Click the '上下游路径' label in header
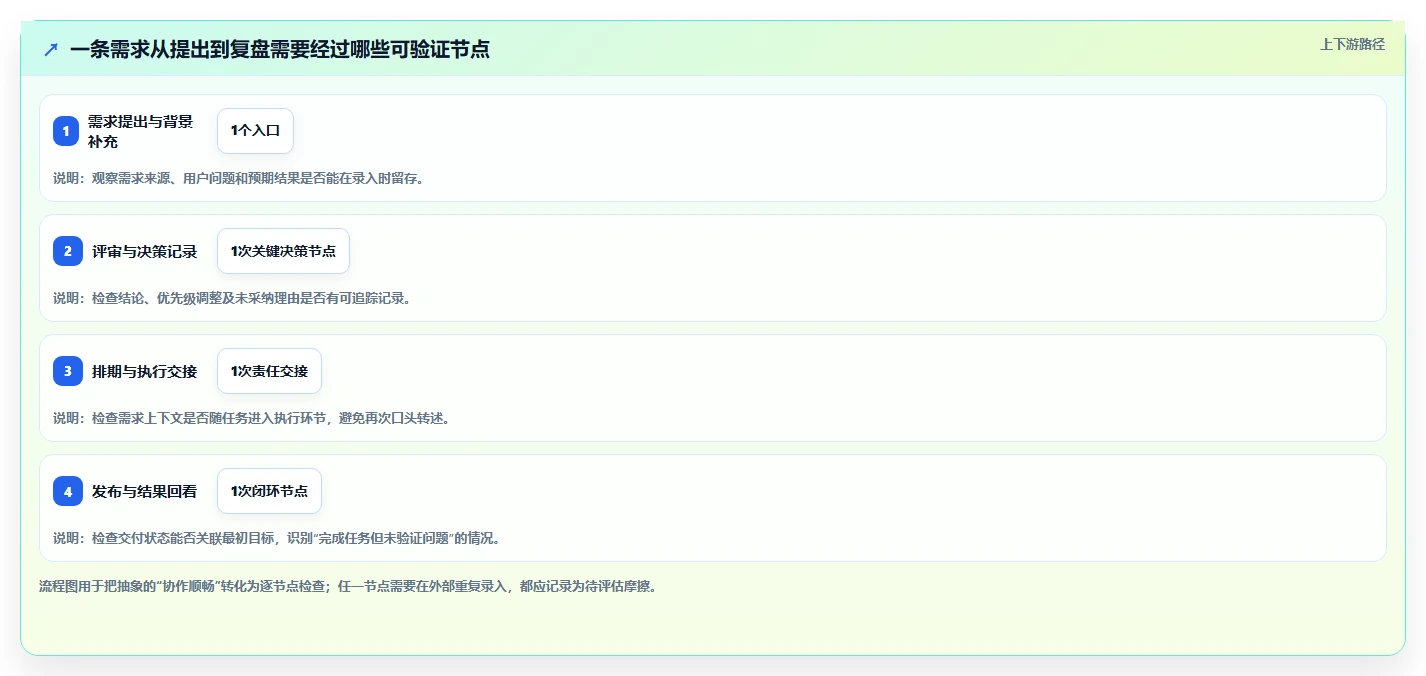 click(x=1352, y=44)
